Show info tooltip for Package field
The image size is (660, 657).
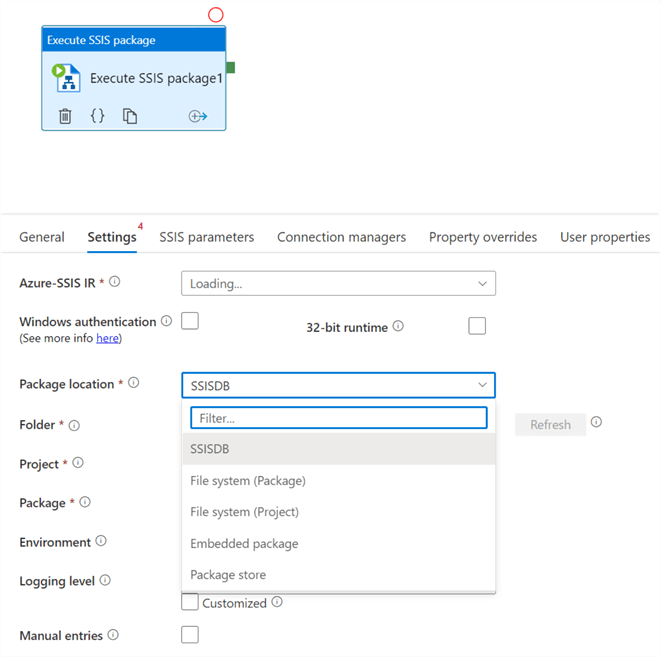coord(85,502)
